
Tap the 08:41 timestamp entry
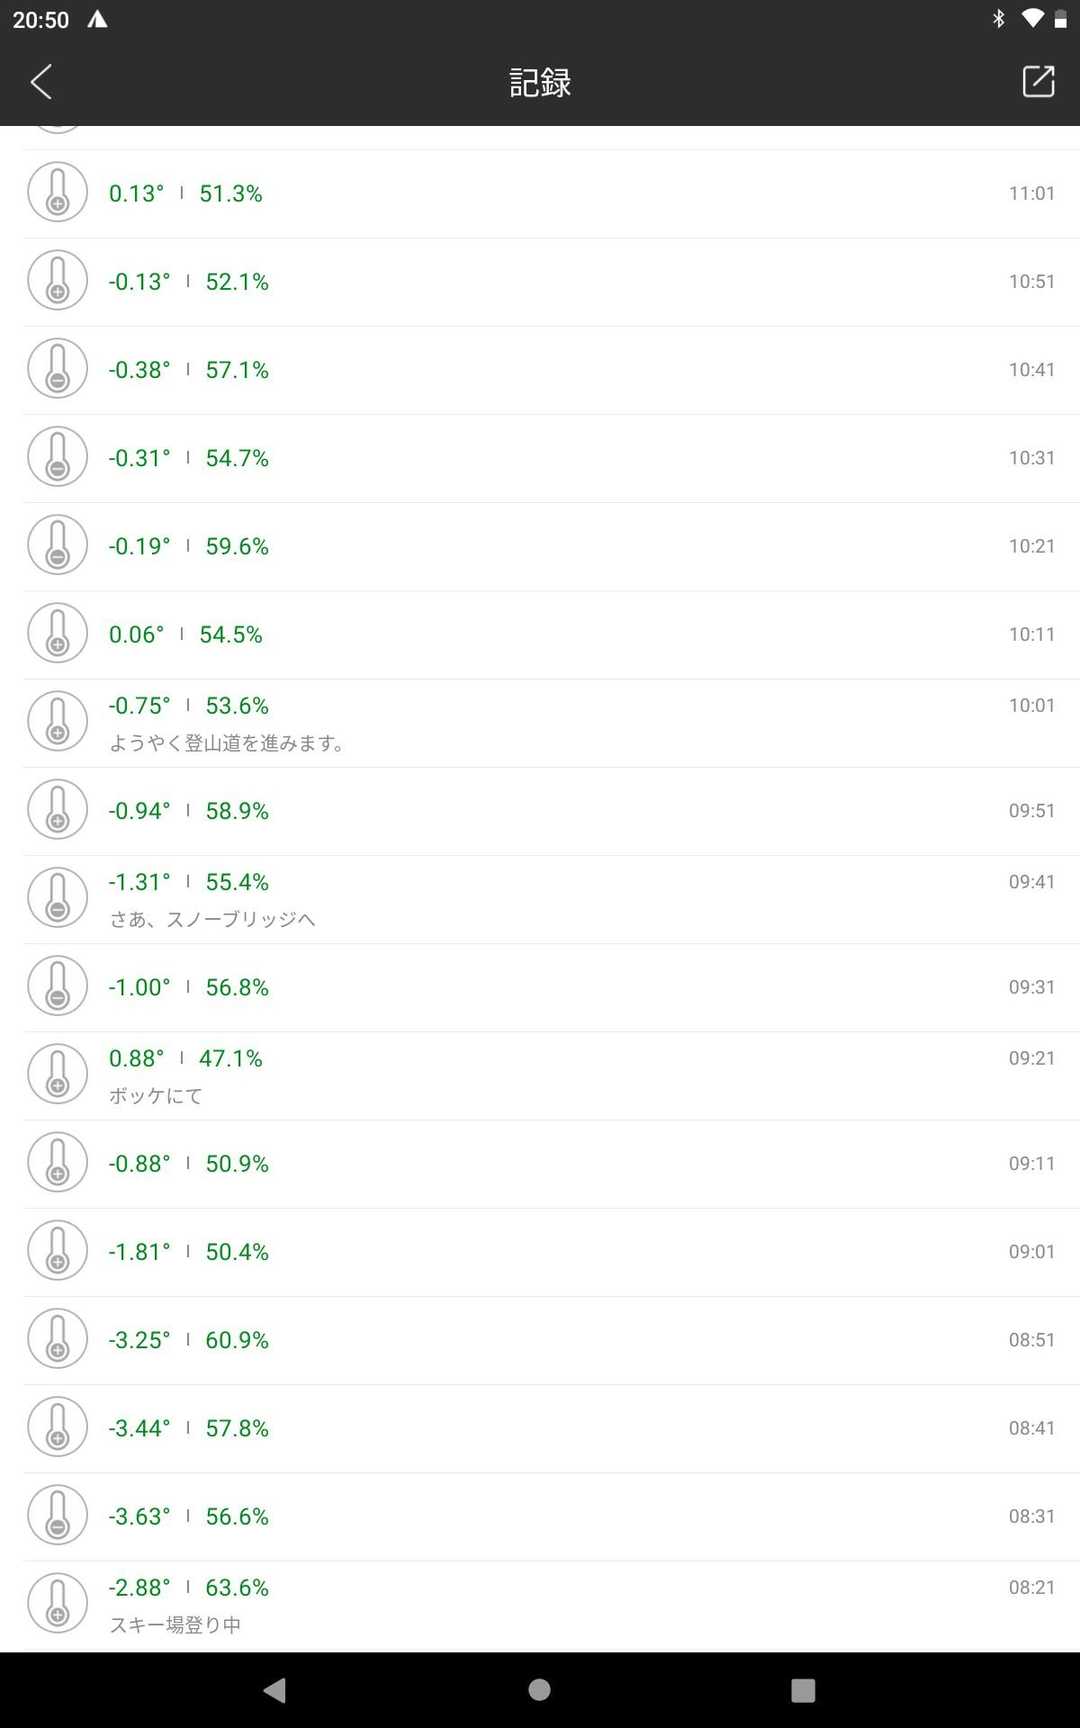1031,1428
